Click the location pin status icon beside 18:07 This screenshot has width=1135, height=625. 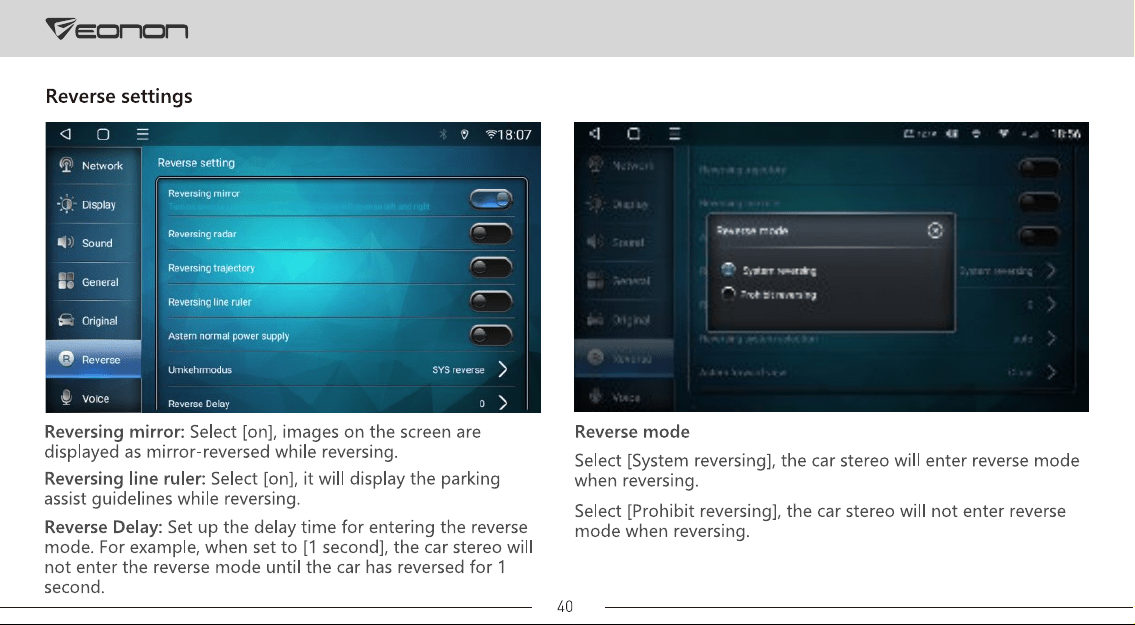click(x=465, y=134)
